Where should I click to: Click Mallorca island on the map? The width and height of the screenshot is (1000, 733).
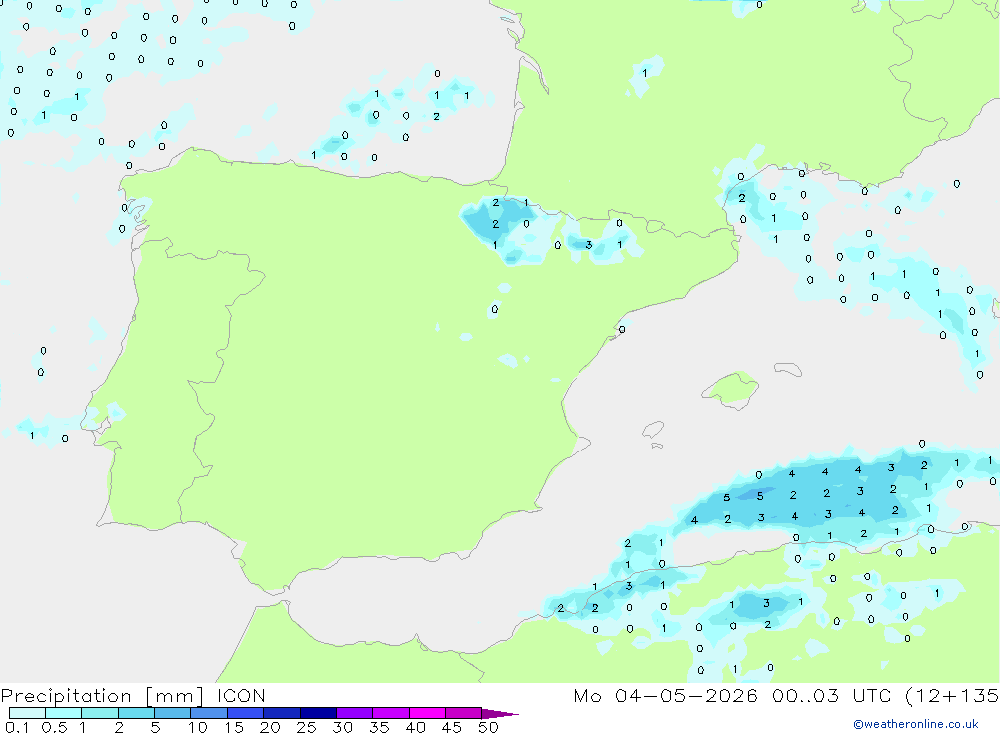point(732,389)
